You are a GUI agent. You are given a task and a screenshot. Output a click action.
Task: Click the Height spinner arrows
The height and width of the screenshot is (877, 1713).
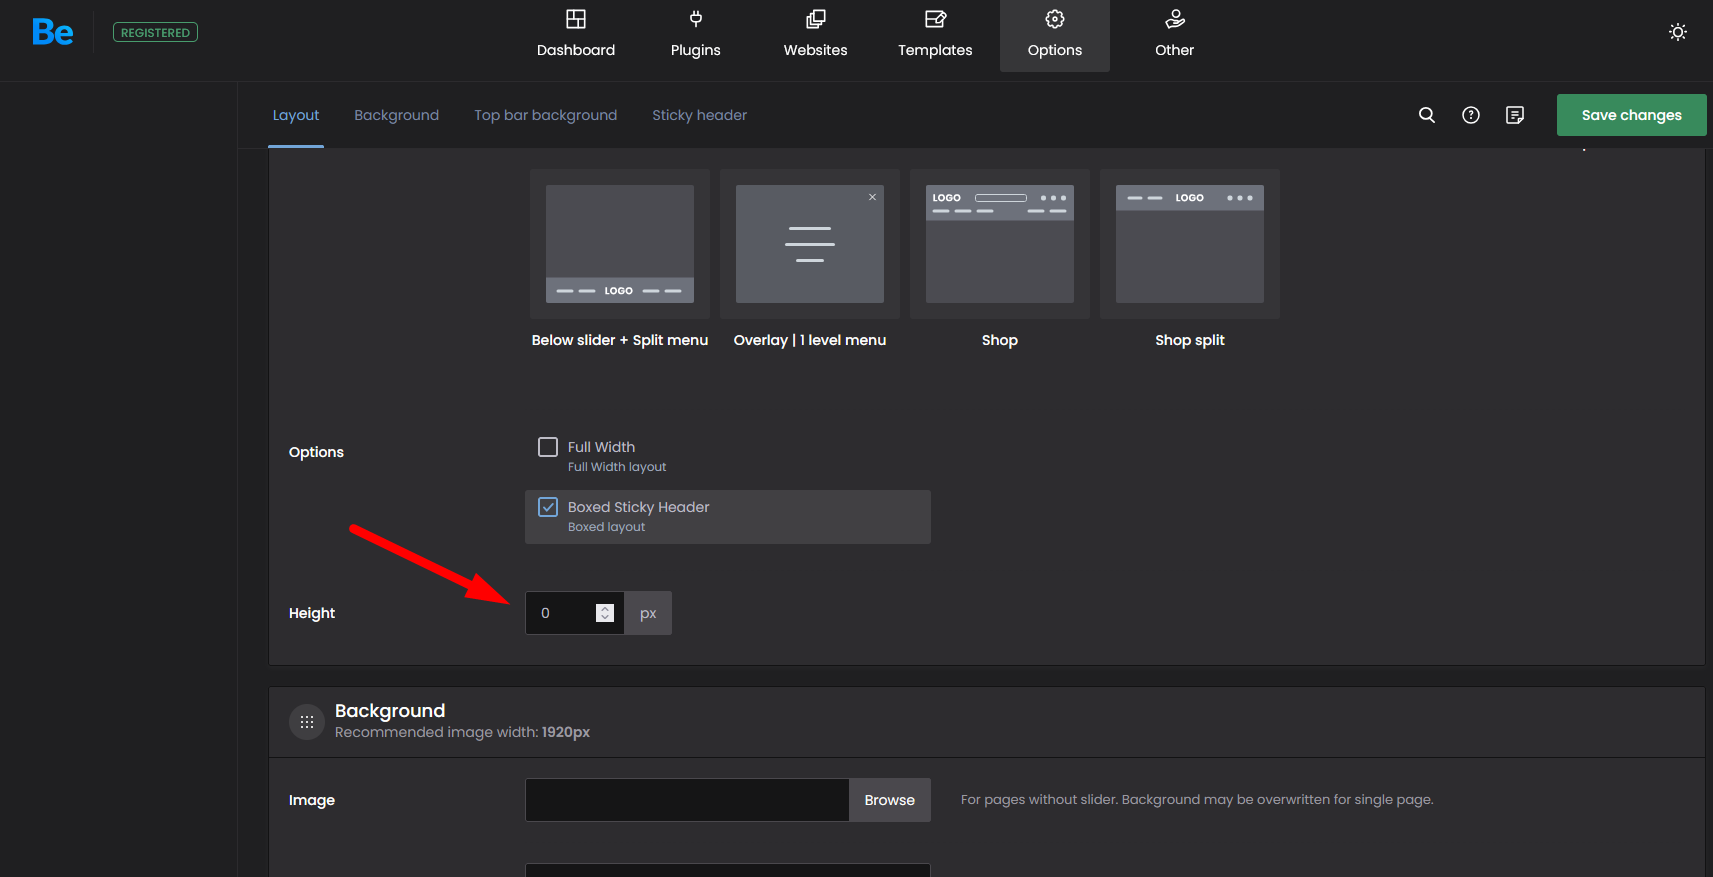pos(605,613)
